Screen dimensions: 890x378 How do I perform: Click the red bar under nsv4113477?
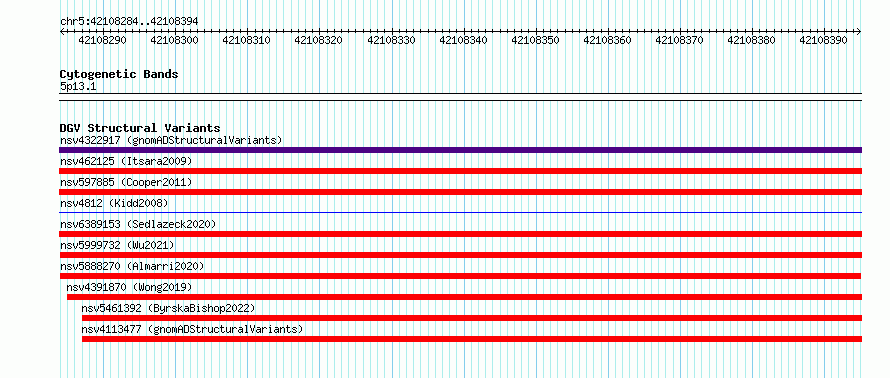click(x=472, y=339)
